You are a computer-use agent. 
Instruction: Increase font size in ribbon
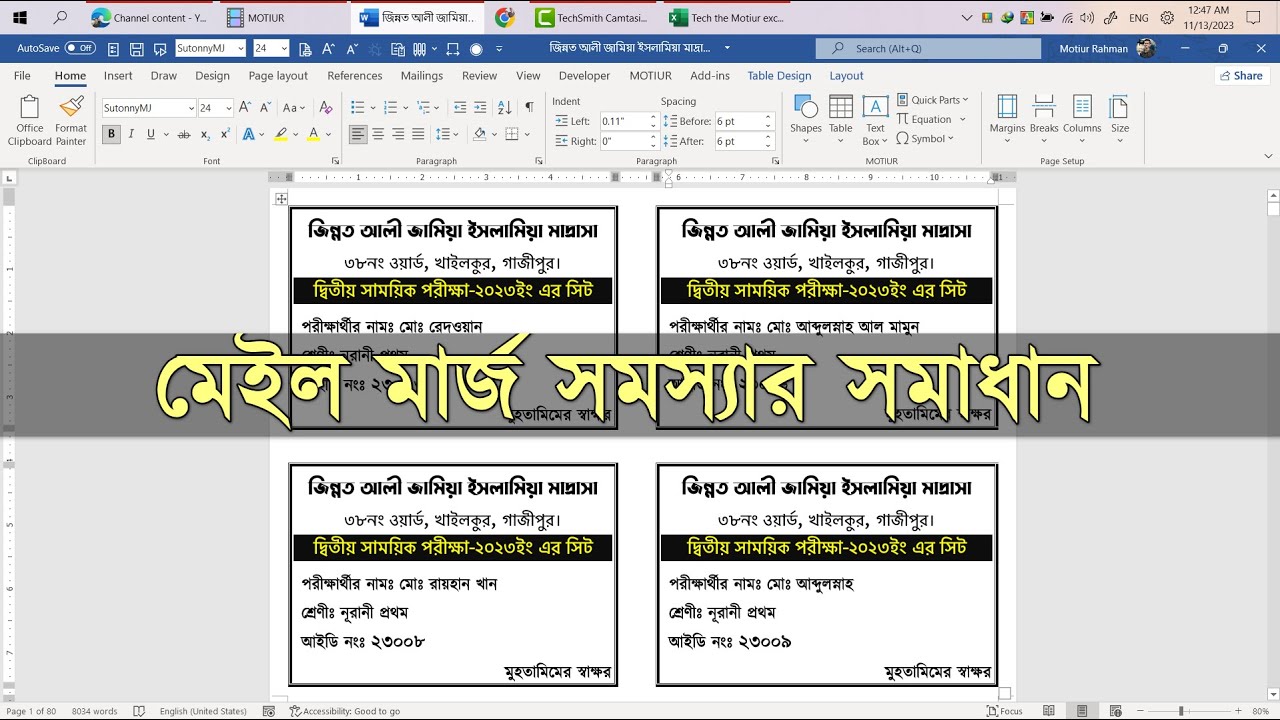(x=246, y=107)
